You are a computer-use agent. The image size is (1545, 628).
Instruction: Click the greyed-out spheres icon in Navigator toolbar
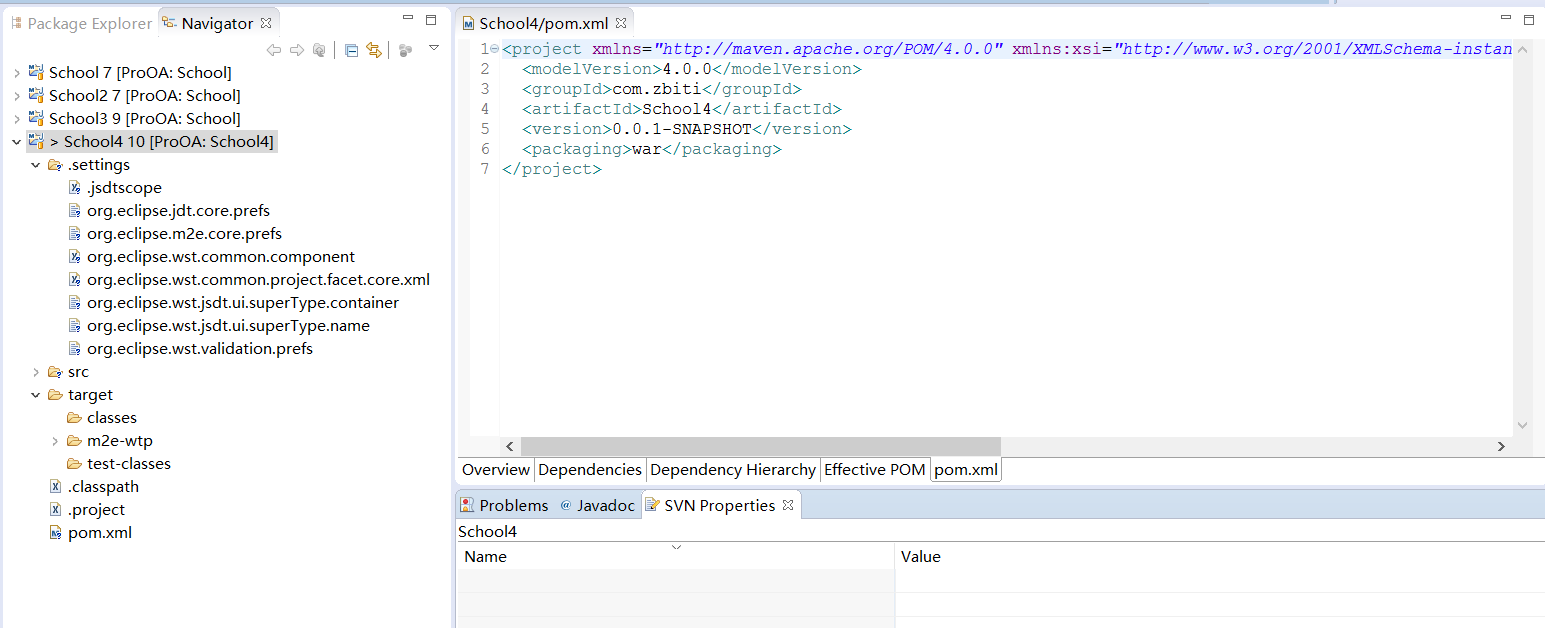[405, 50]
